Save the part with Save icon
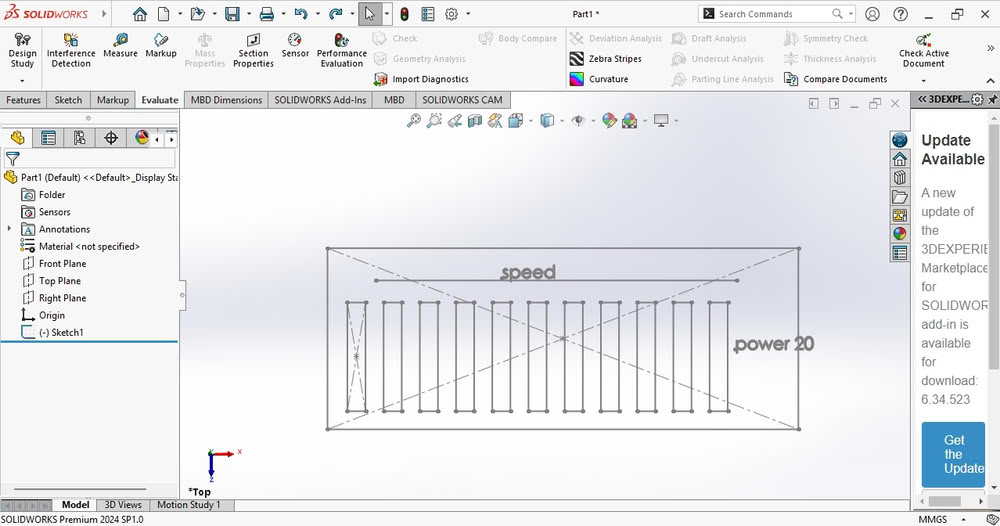This screenshot has height=526, width=1000. pos(232,14)
